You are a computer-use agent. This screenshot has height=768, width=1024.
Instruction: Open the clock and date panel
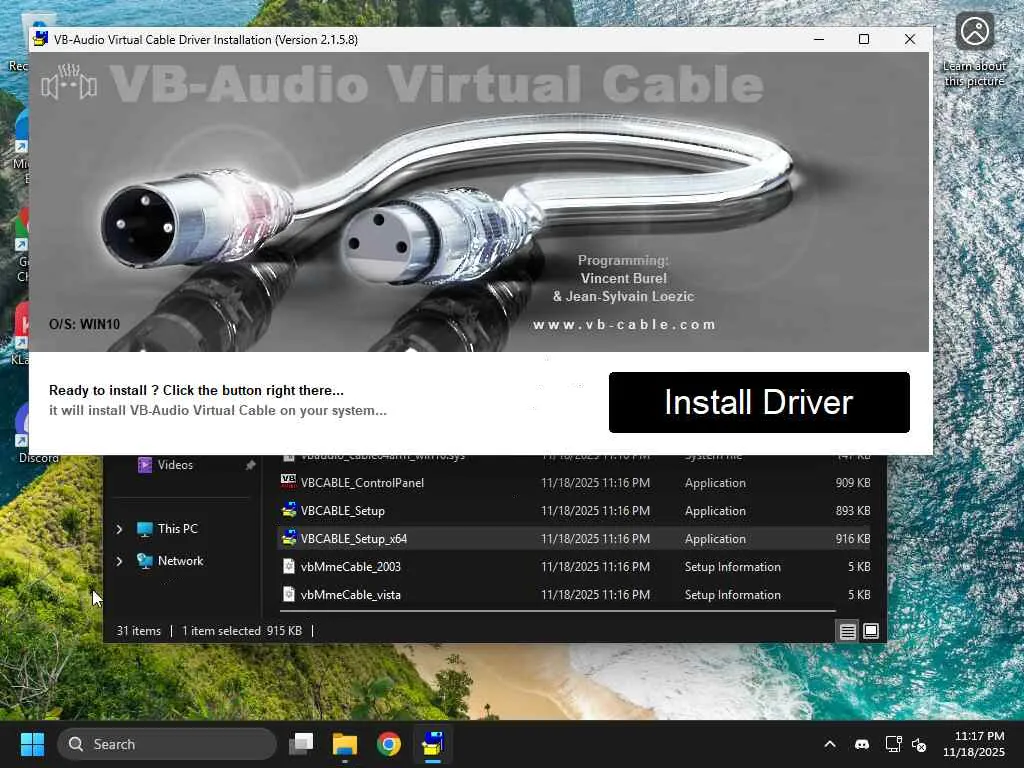pyautogui.click(x=973, y=744)
